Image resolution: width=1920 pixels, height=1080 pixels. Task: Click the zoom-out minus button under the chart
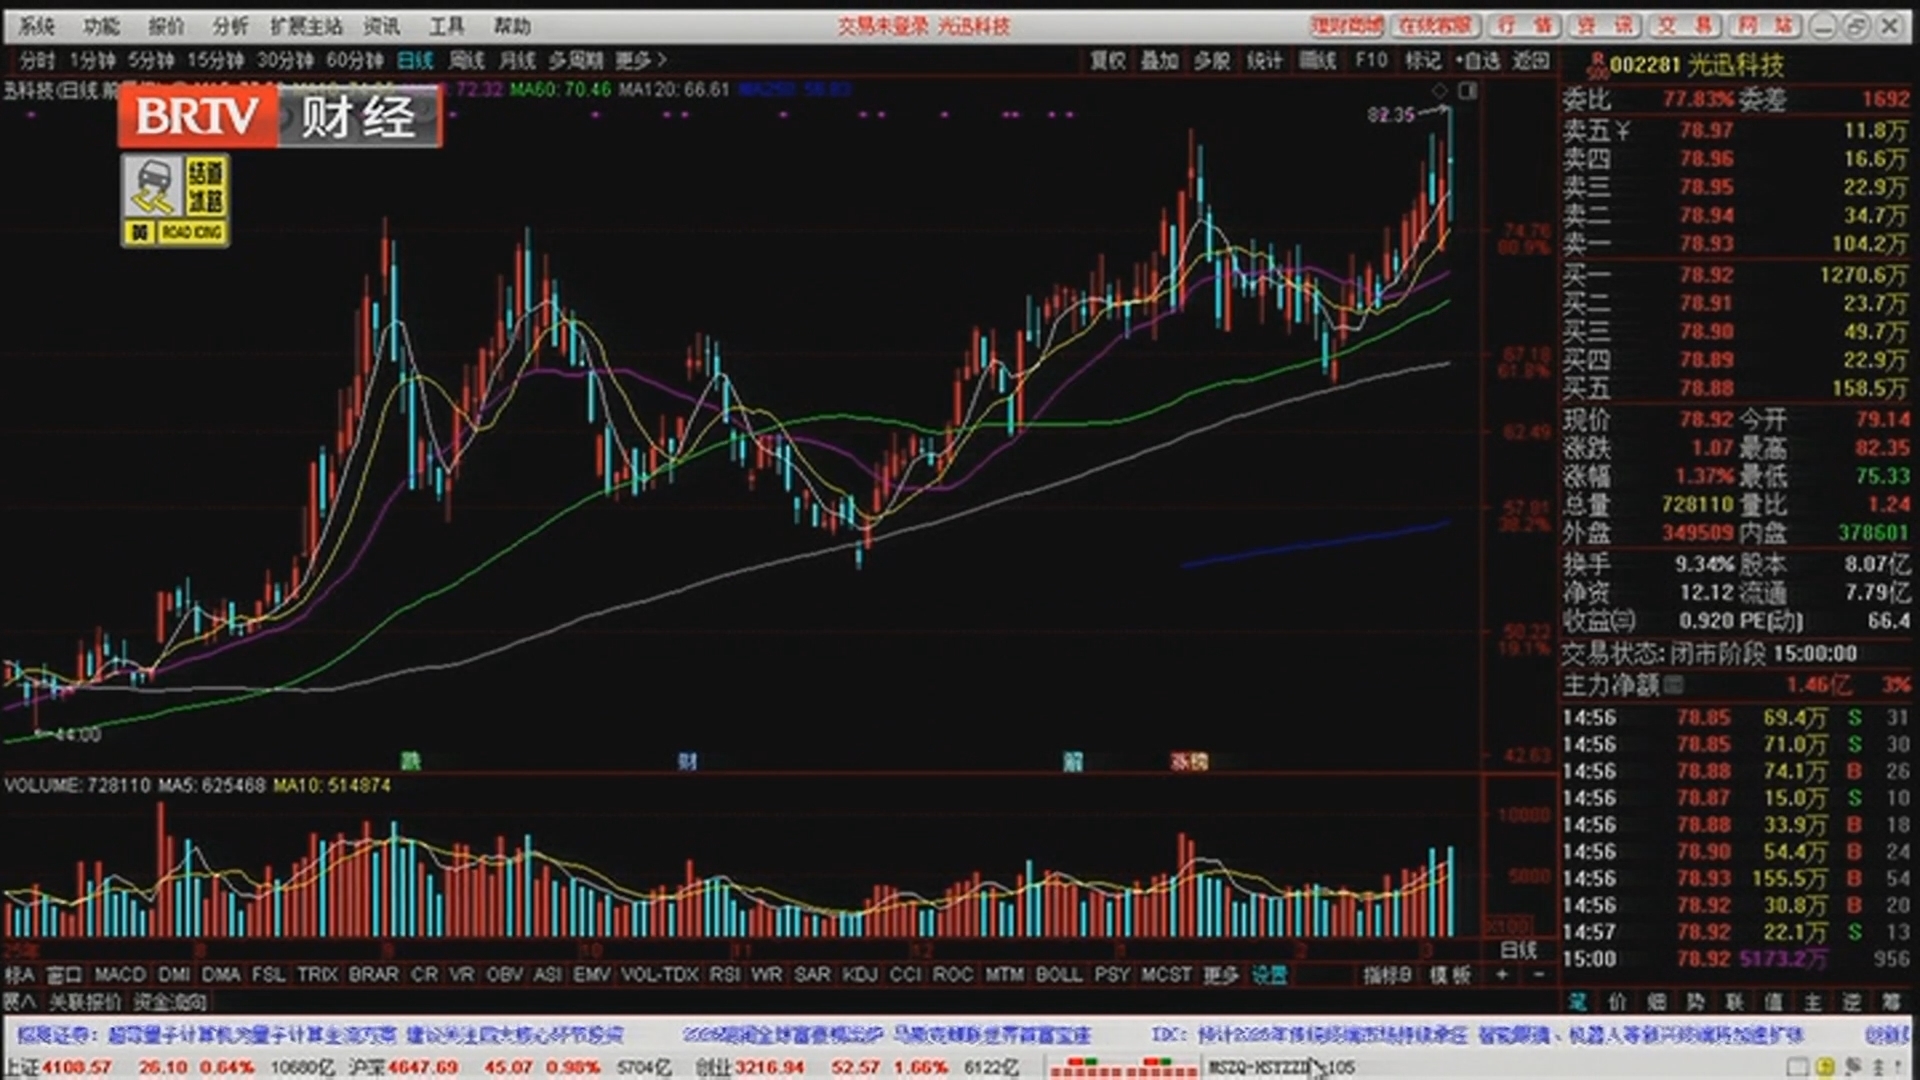pyautogui.click(x=1538, y=974)
